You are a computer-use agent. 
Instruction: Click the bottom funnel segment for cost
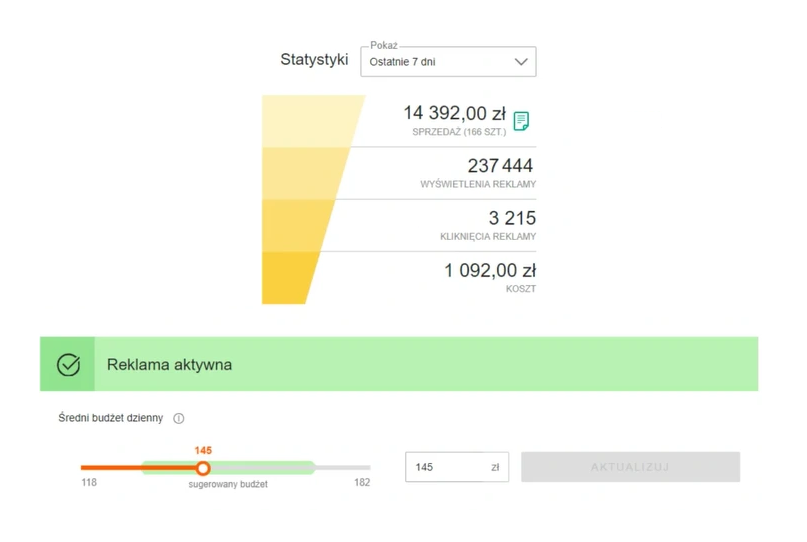(x=288, y=278)
